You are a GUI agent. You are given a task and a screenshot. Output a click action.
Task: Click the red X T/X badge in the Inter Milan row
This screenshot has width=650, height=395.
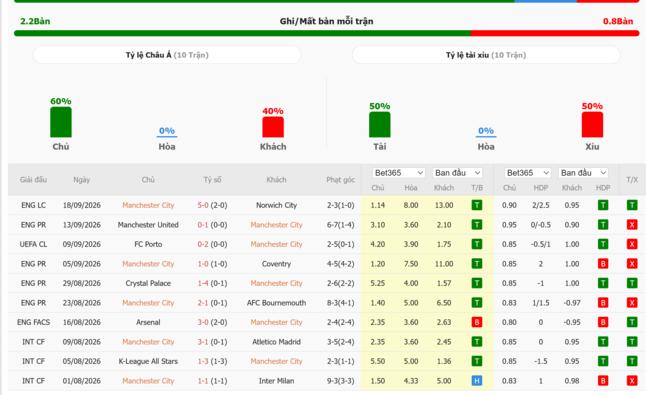coord(632,380)
